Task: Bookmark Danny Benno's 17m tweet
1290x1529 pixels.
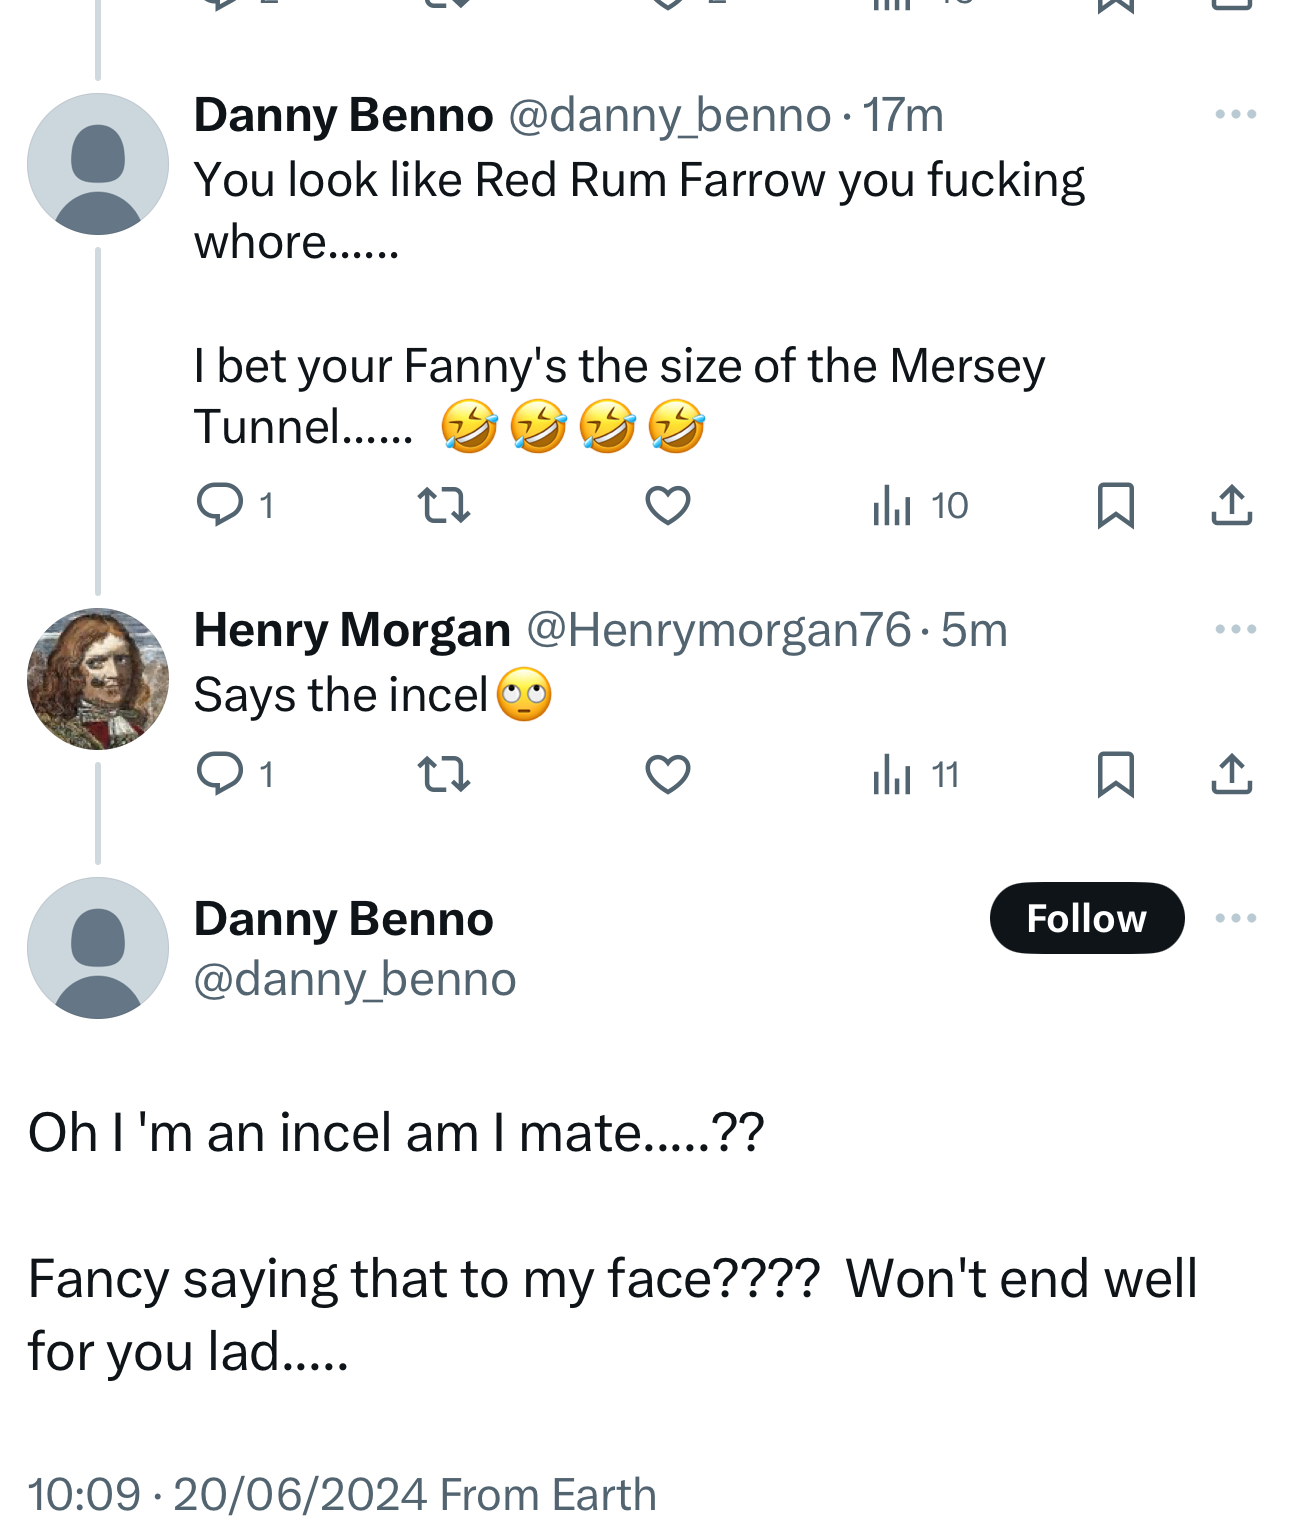Action: point(1115,505)
